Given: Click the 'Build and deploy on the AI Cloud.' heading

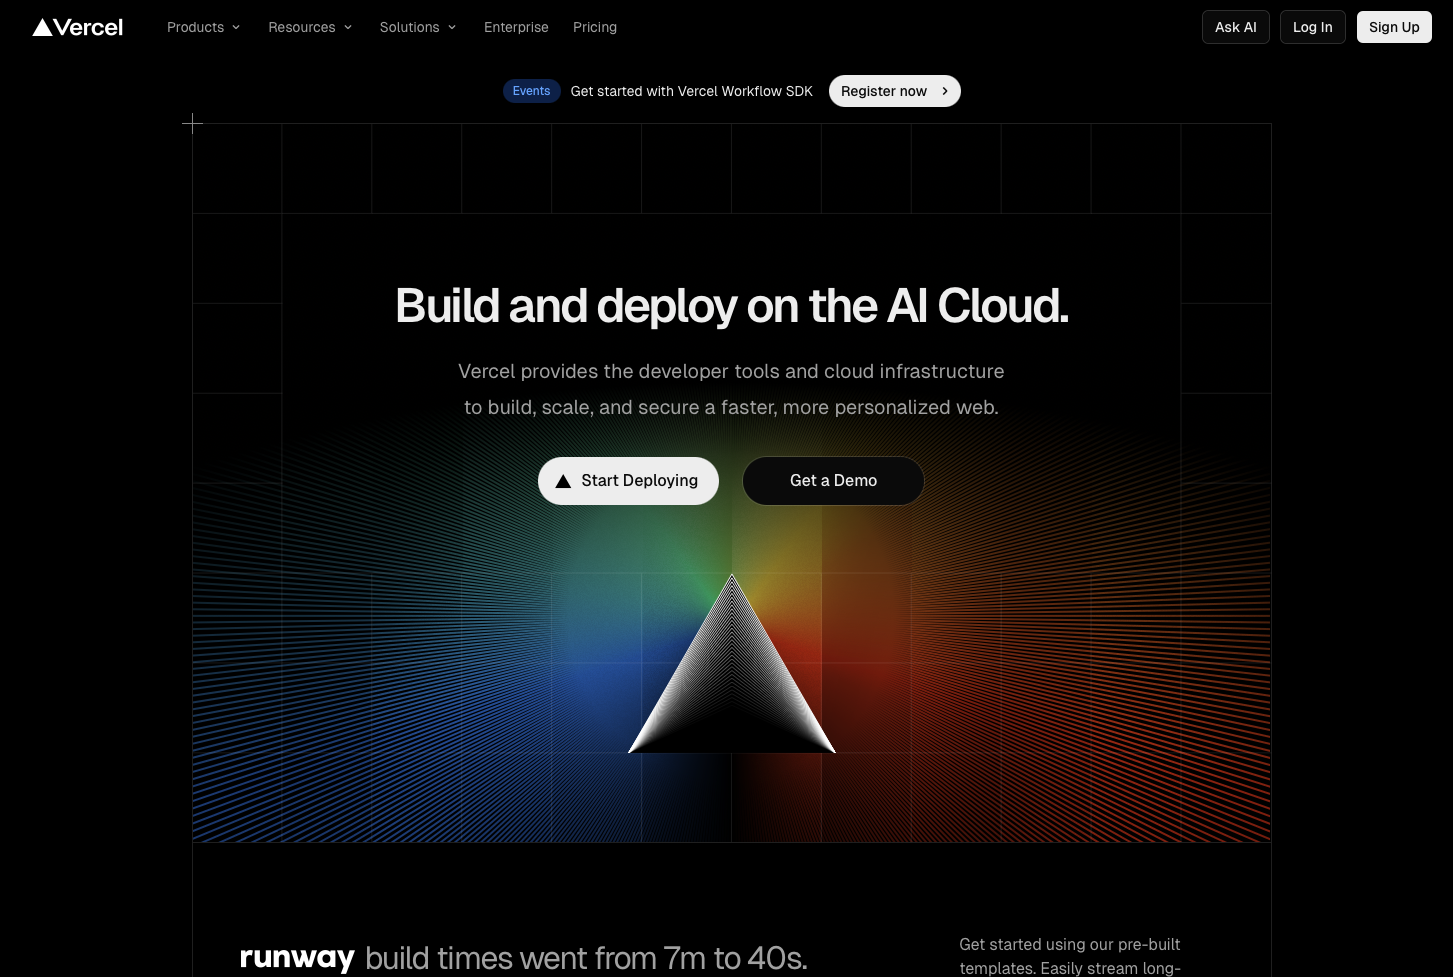Looking at the screenshot, I should click(x=732, y=306).
